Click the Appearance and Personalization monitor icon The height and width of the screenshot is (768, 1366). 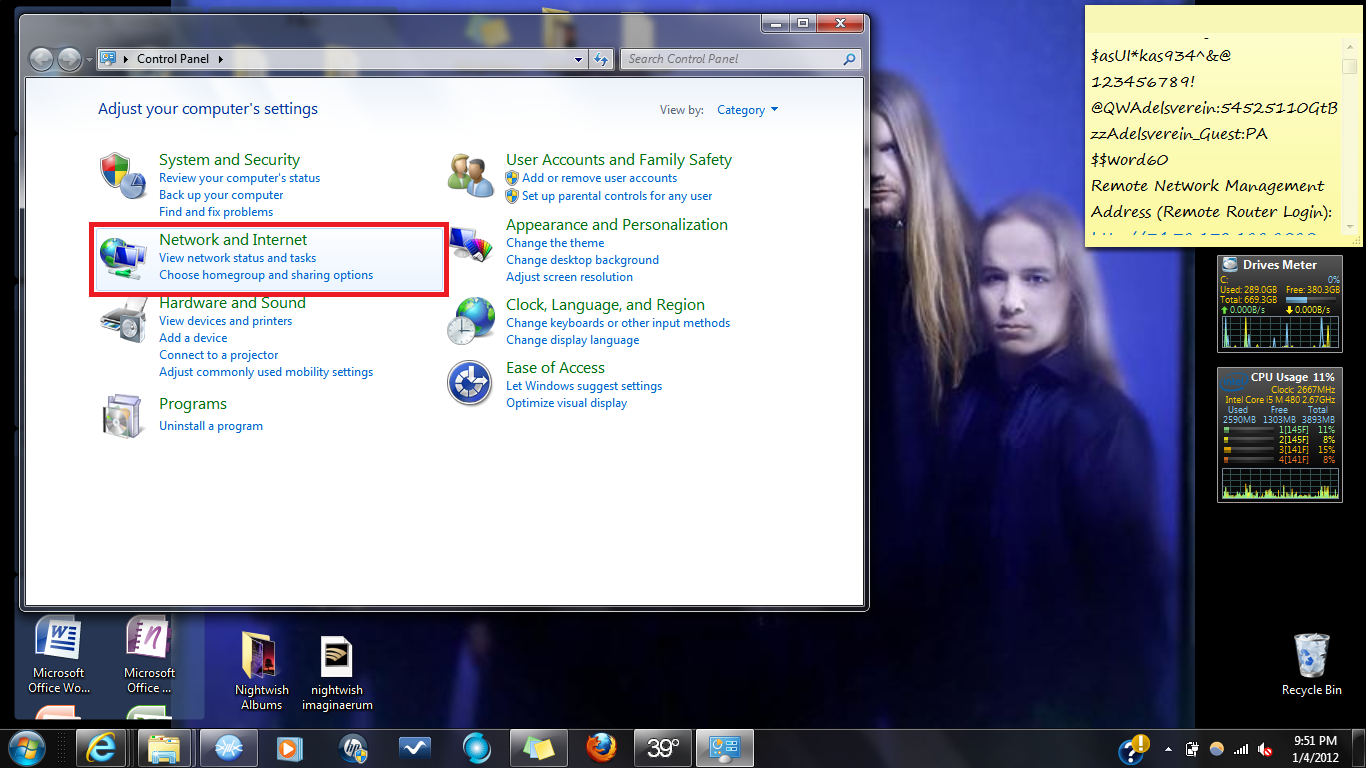click(x=471, y=243)
